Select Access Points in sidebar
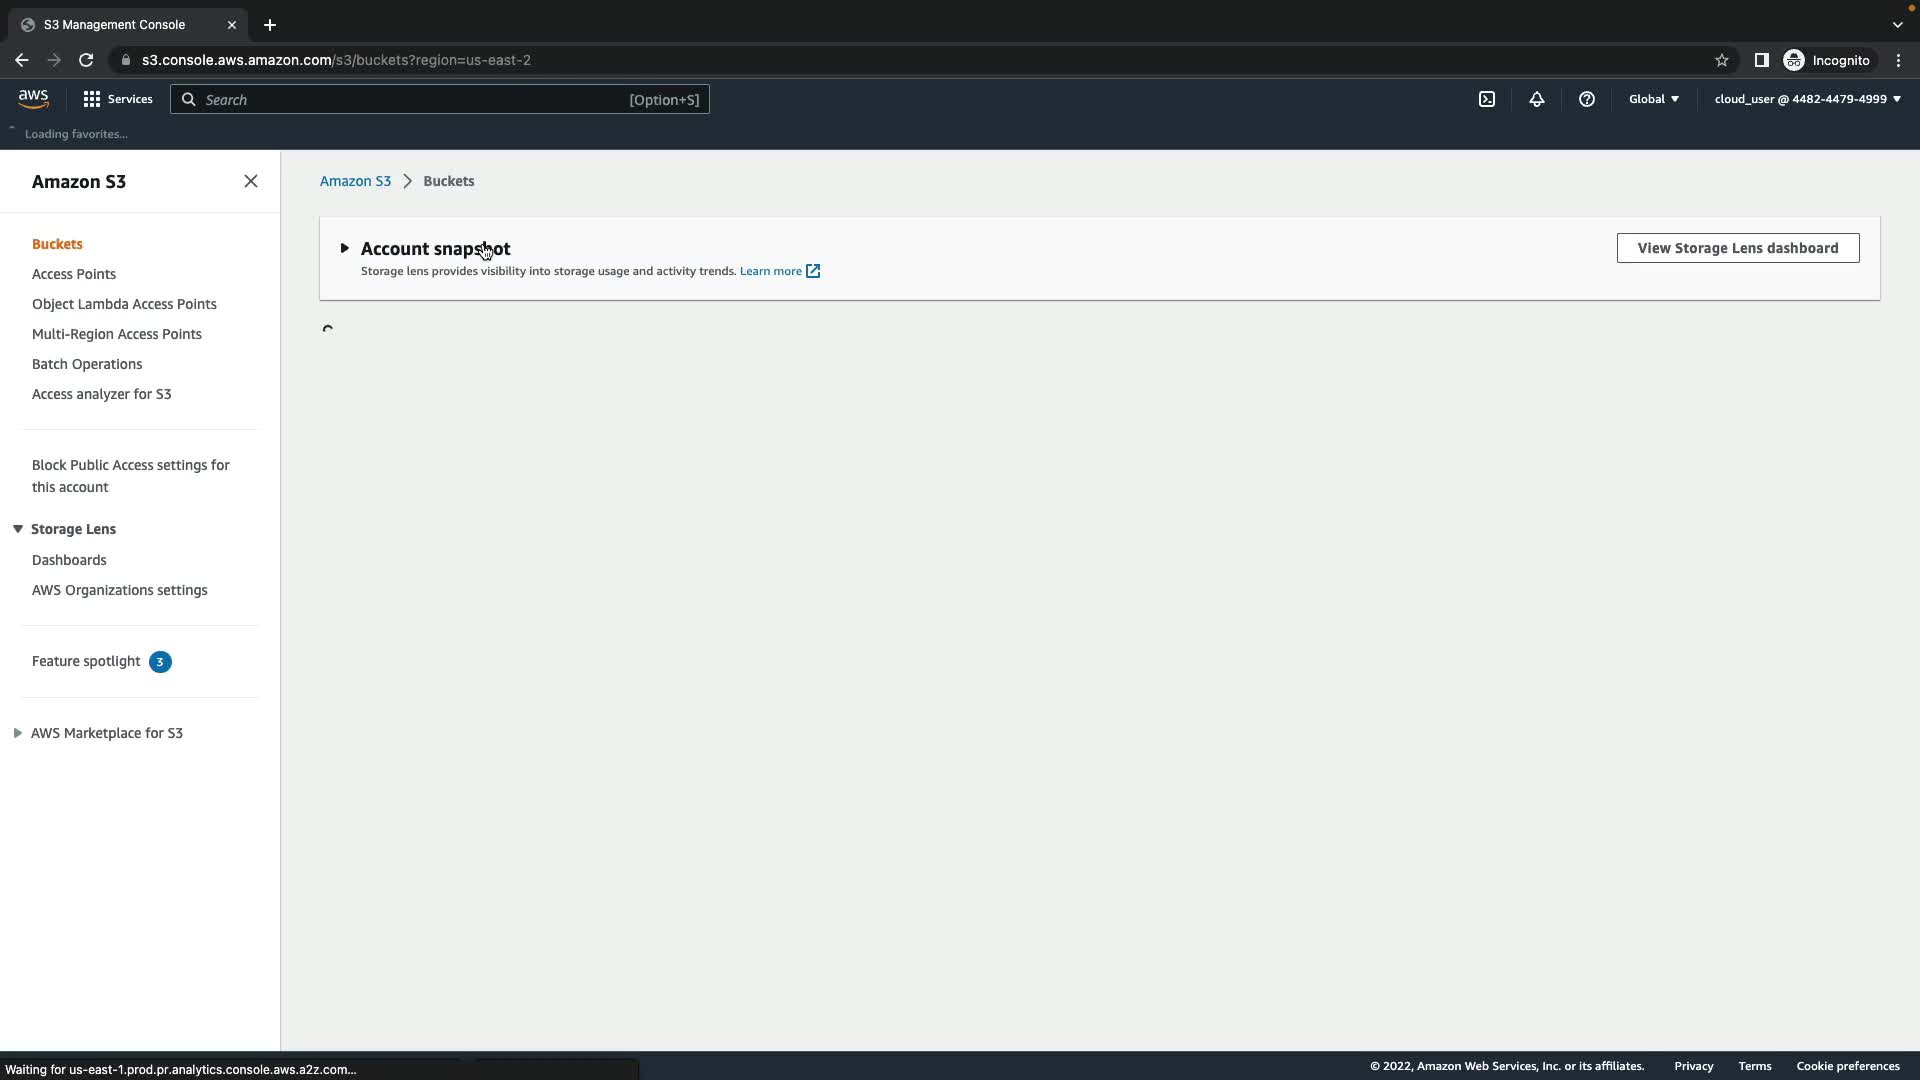Image resolution: width=1920 pixels, height=1080 pixels. 74,274
